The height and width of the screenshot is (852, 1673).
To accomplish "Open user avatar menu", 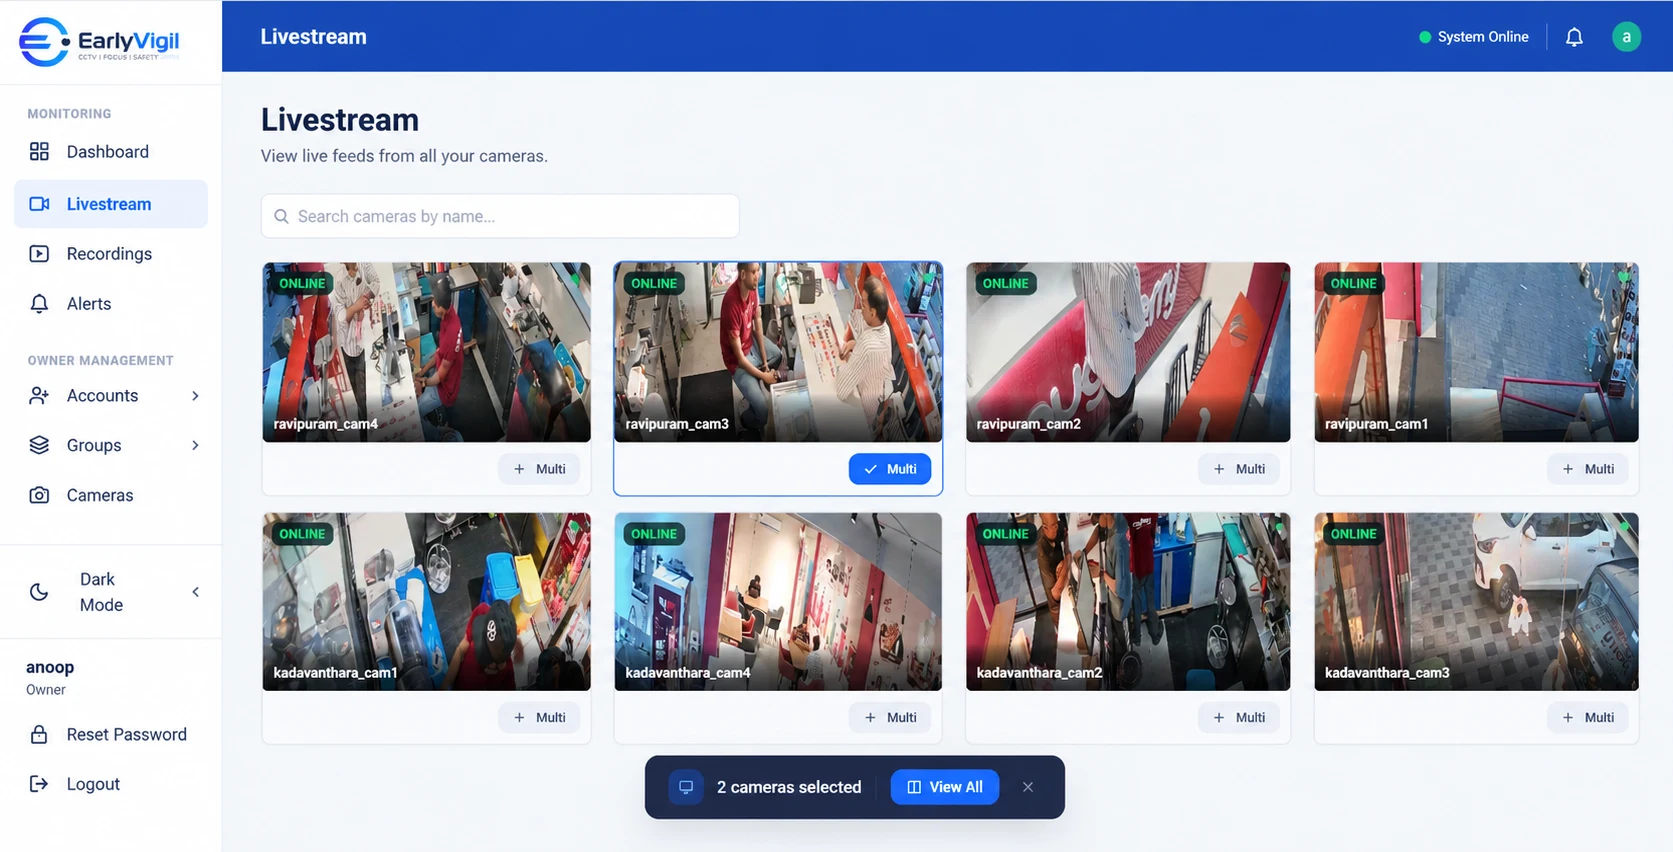I will coord(1626,37).
